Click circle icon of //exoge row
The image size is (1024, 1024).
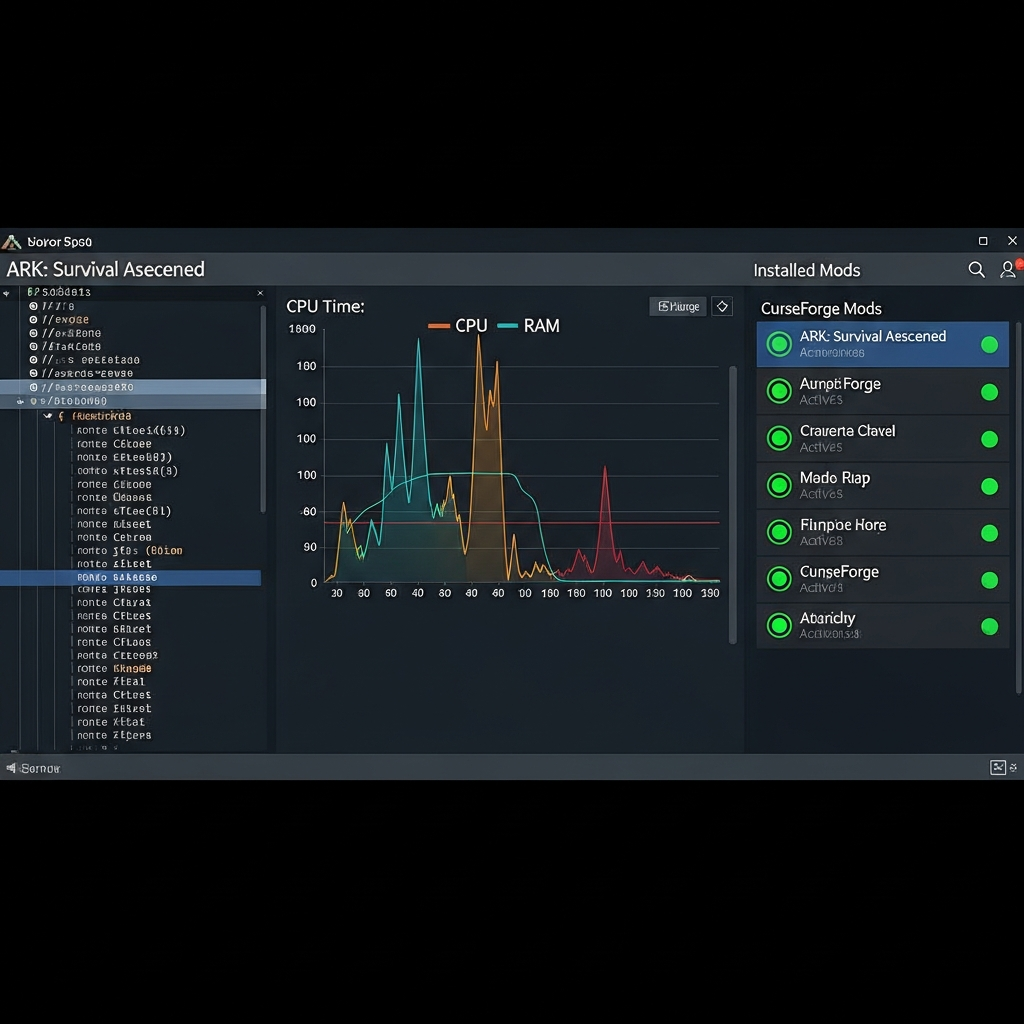33,319
